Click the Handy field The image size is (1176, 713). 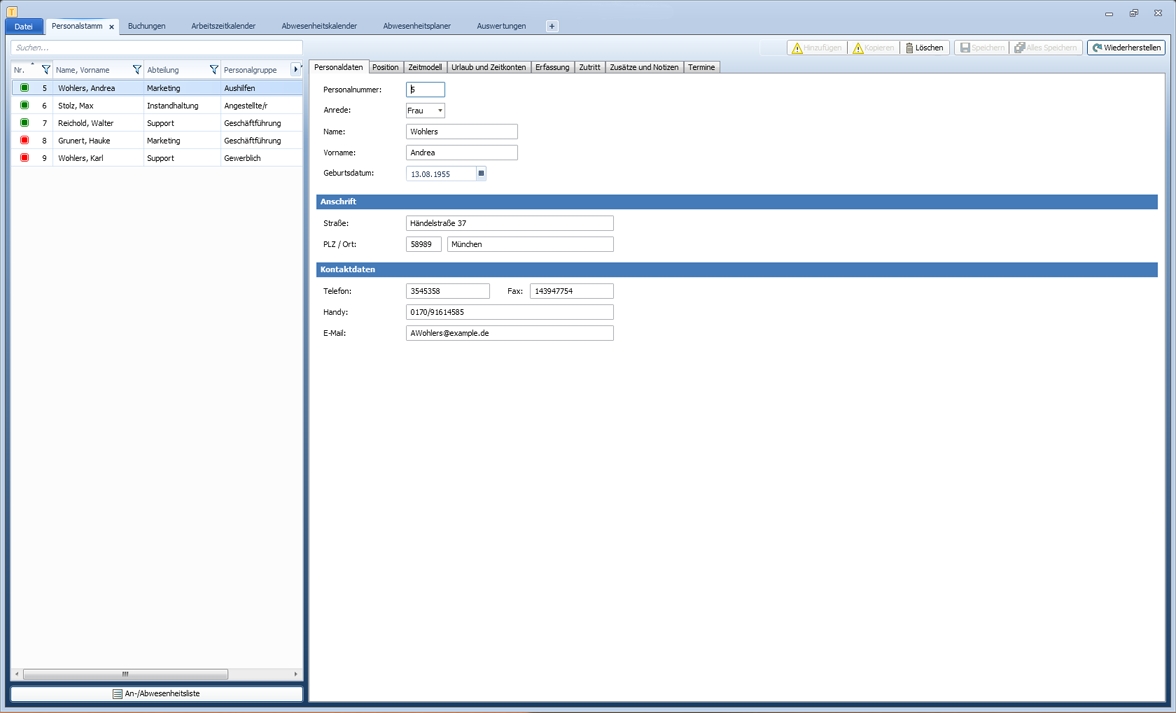(x=510, y=312)
